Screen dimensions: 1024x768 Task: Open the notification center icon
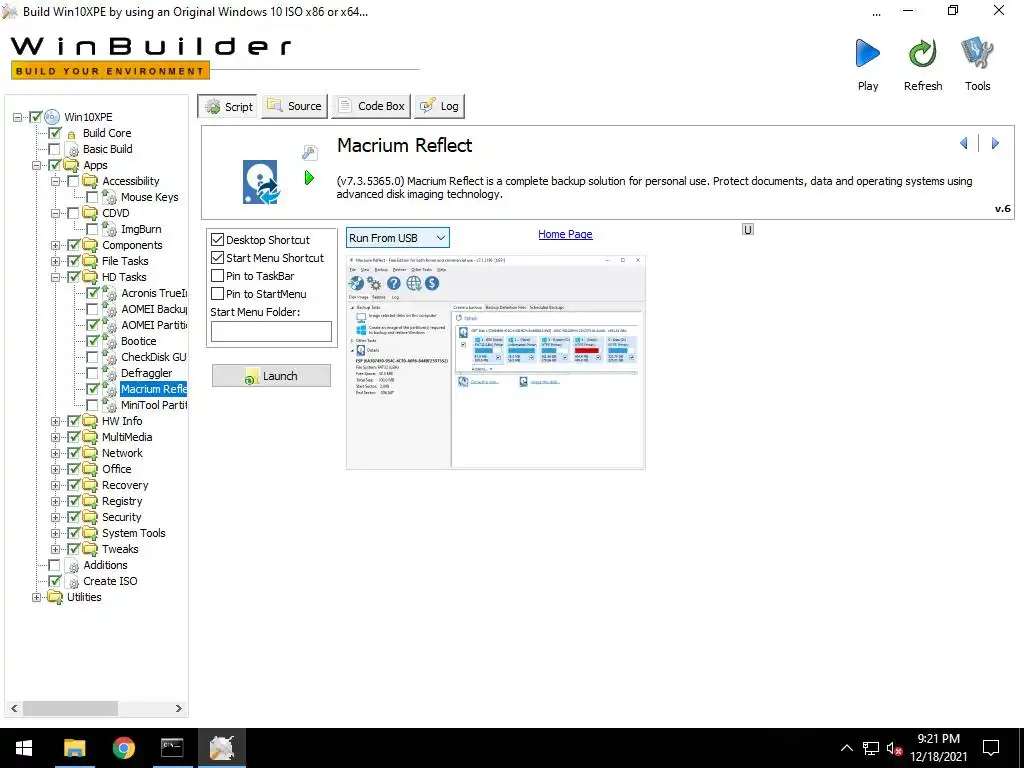pos(991,748)
